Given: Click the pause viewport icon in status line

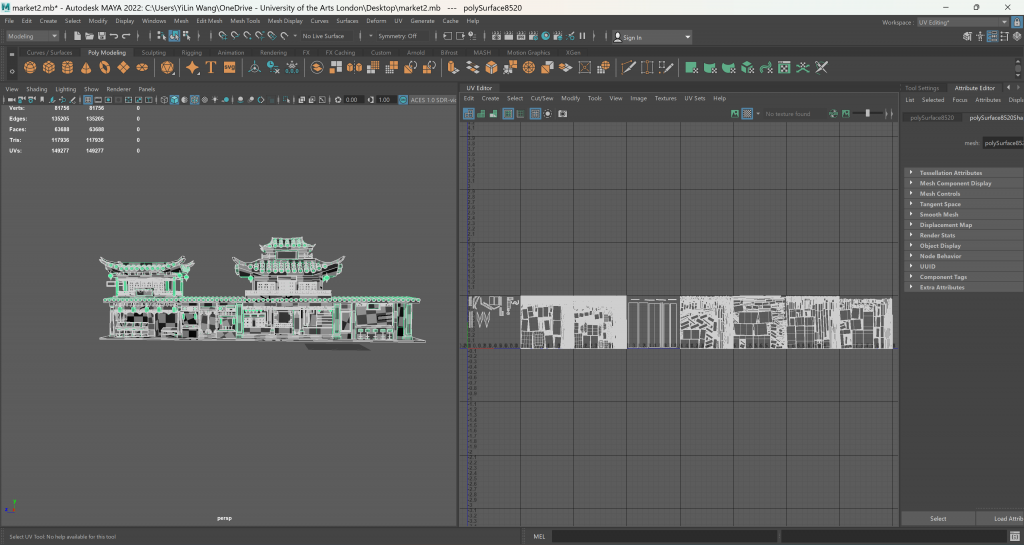Looking at the screenshot, I should click(x=583, y=37).
